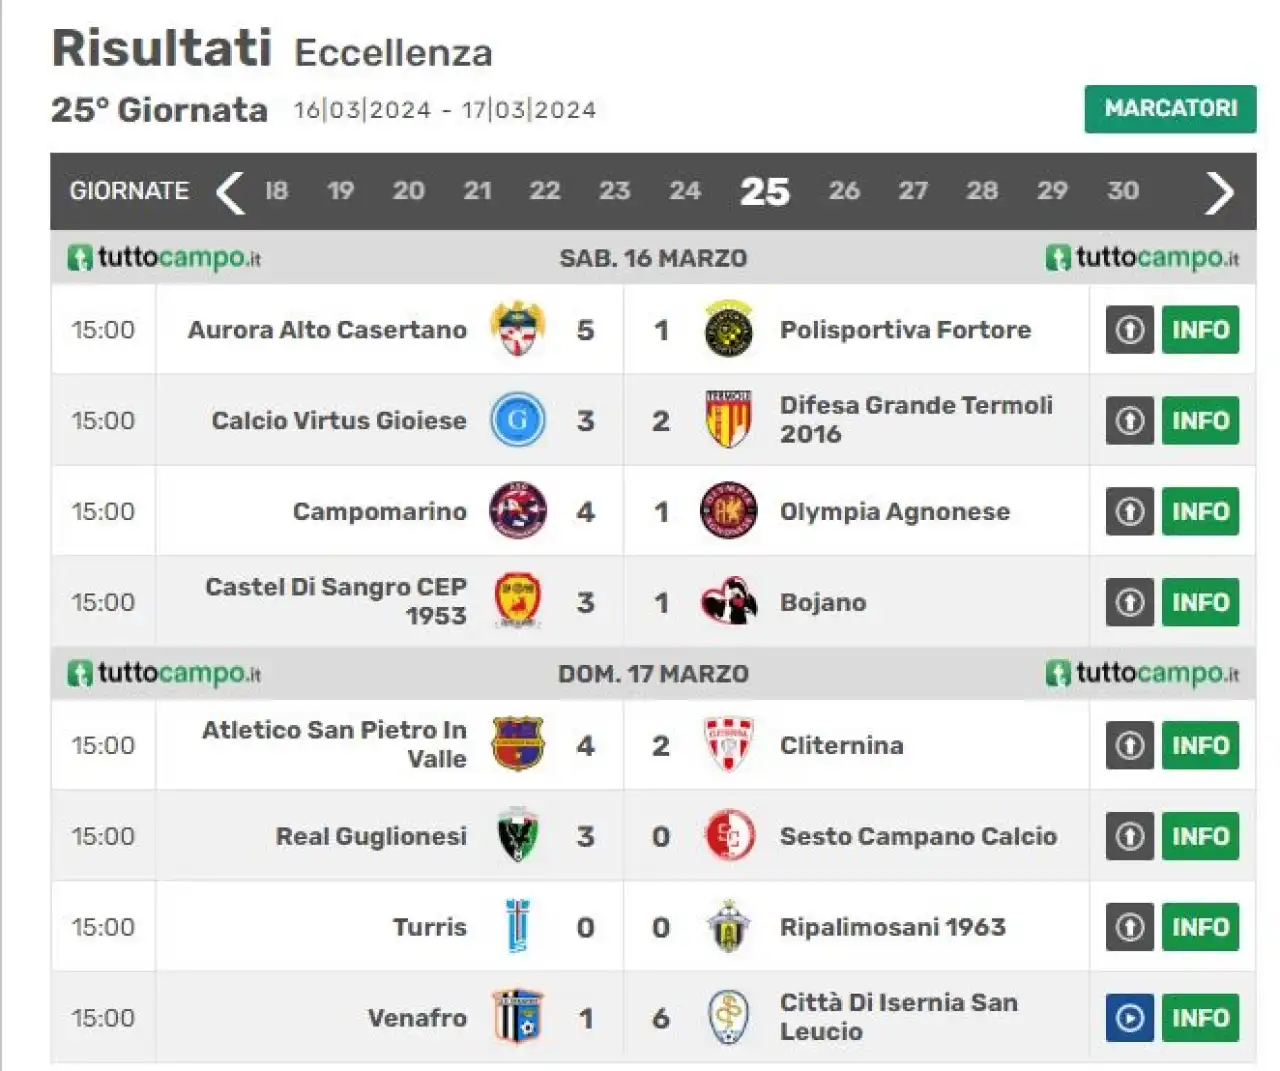Screen dimensions: 1280x1071
Task: Click the Sesto Campano Calcio red logo
Action: [728, 836]
